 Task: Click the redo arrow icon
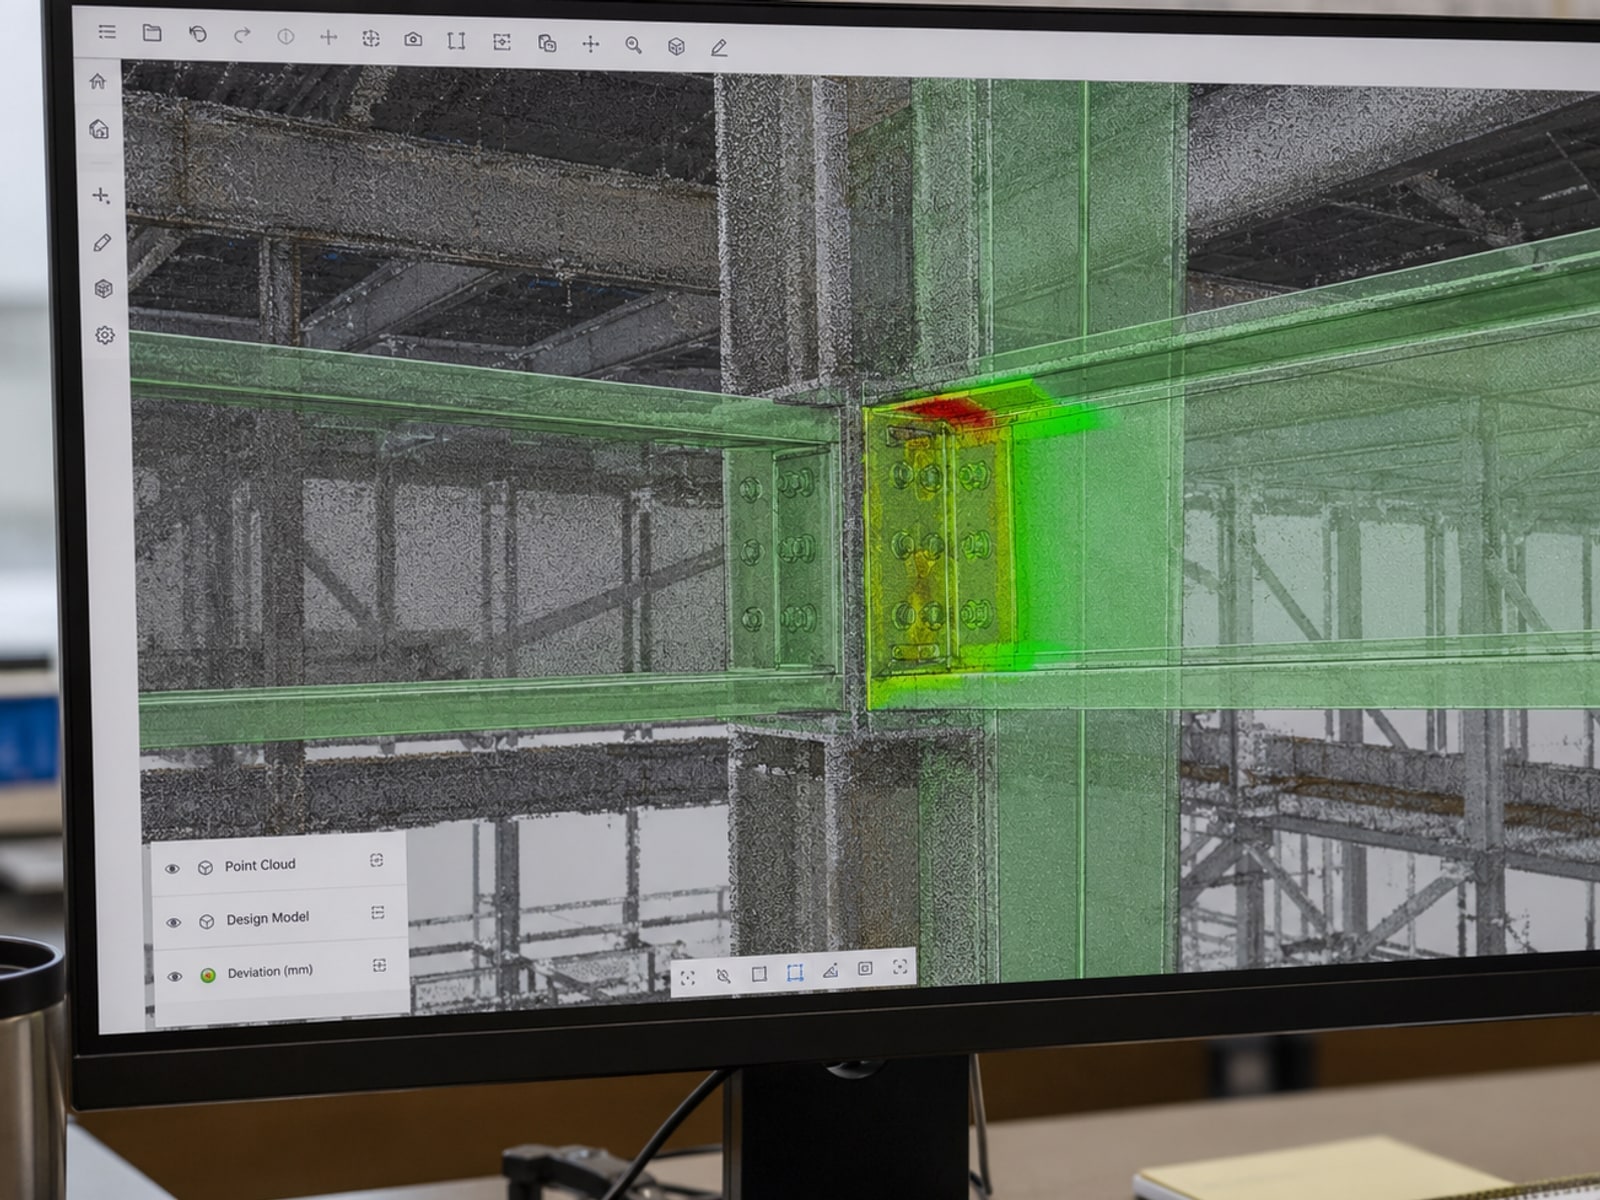pos(242,35)
